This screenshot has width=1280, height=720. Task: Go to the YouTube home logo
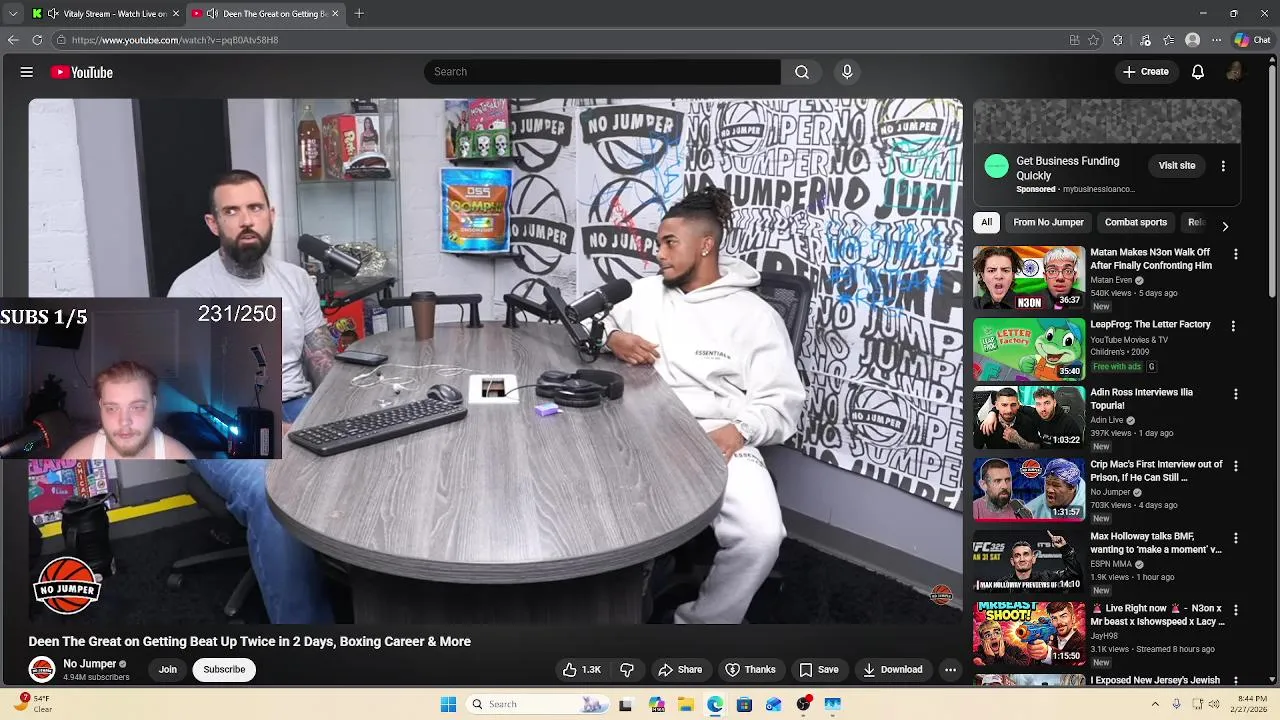[82, 72]
